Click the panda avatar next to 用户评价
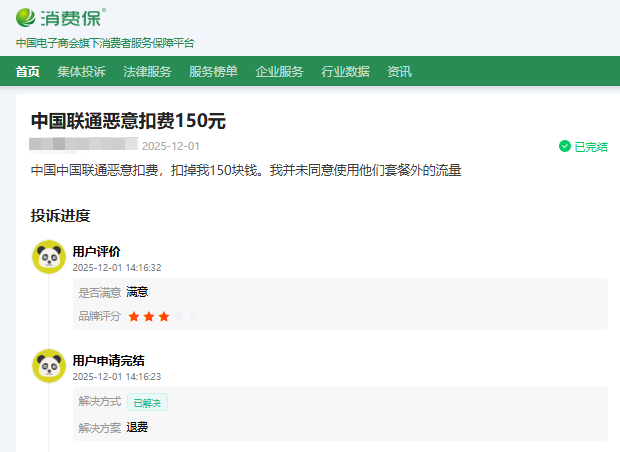The width and height of the screenshot is (620, 452). (48, 258)
